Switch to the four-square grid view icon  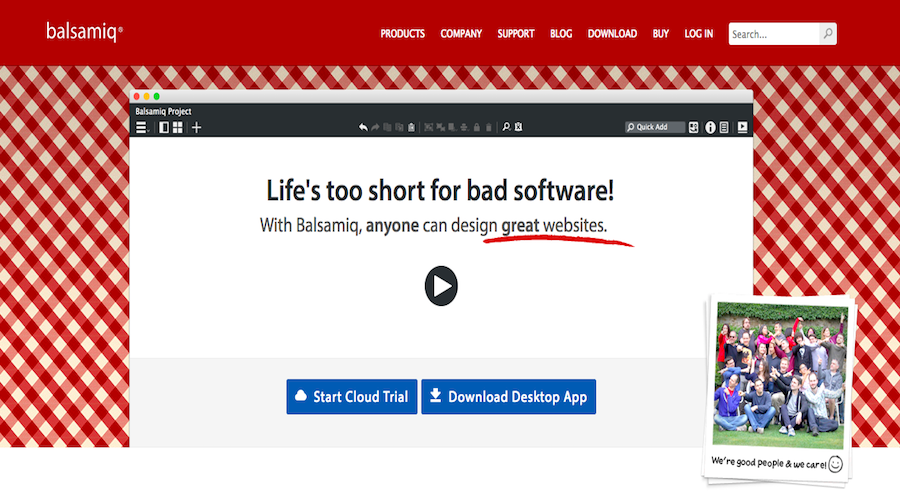pos(178,127)
